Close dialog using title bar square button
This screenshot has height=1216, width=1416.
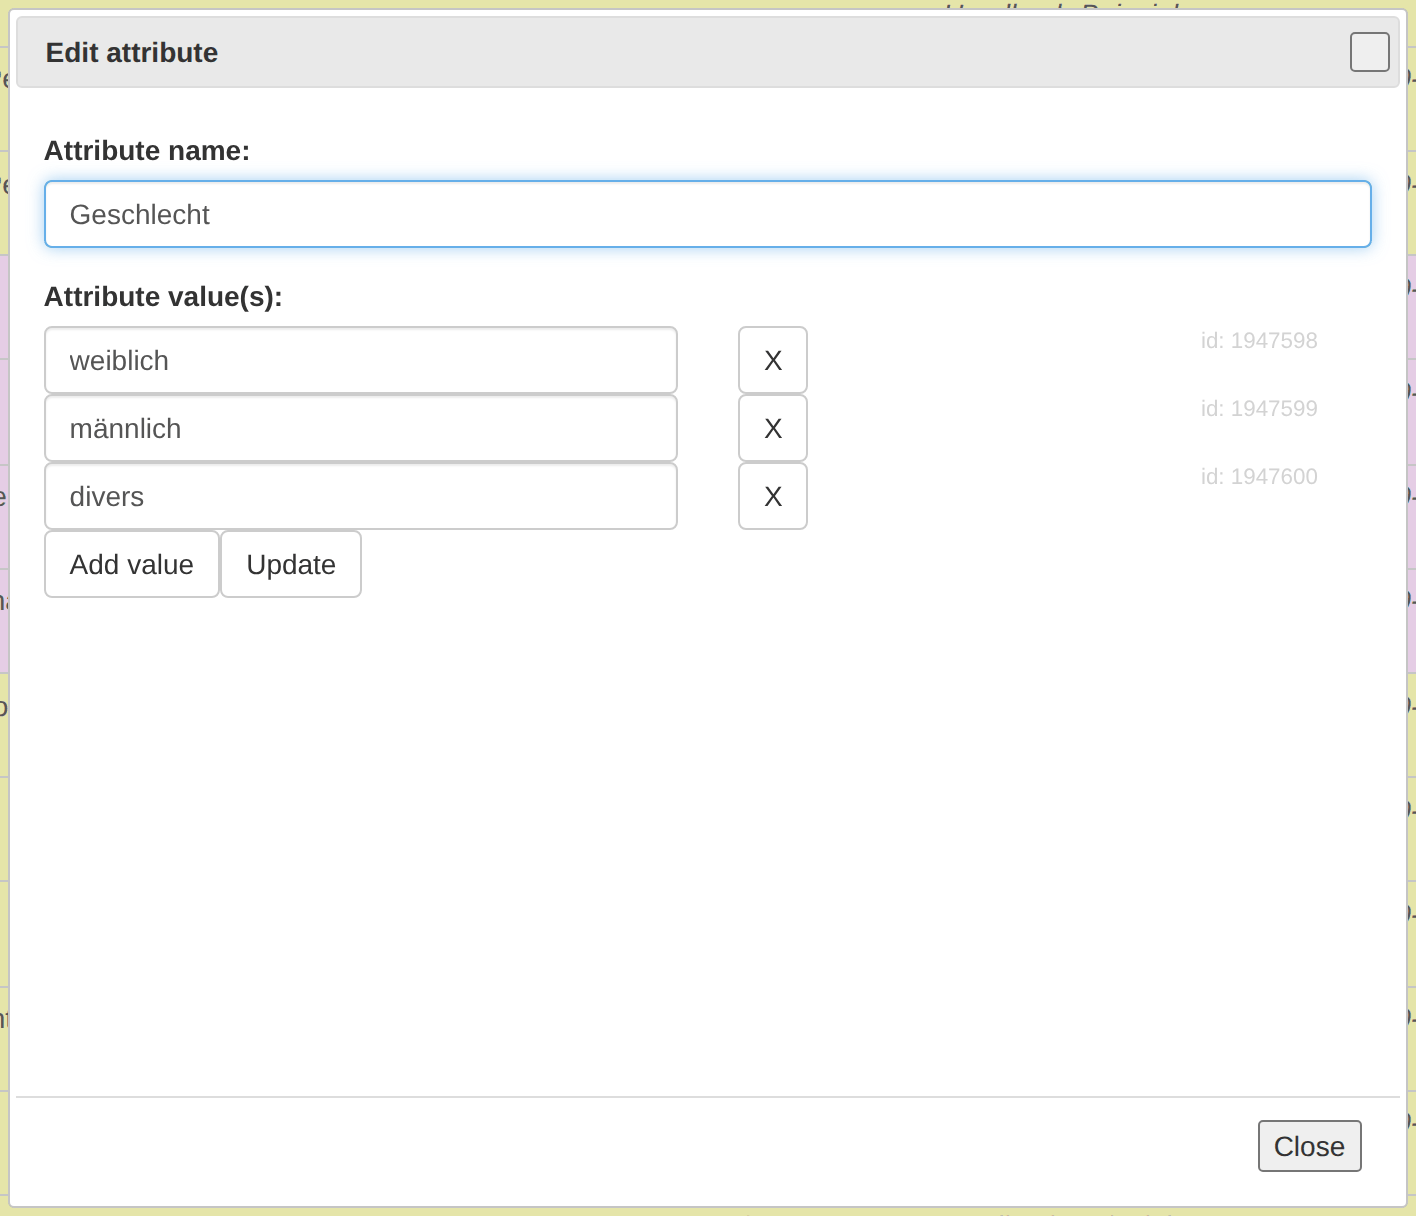click(1369, 52)
